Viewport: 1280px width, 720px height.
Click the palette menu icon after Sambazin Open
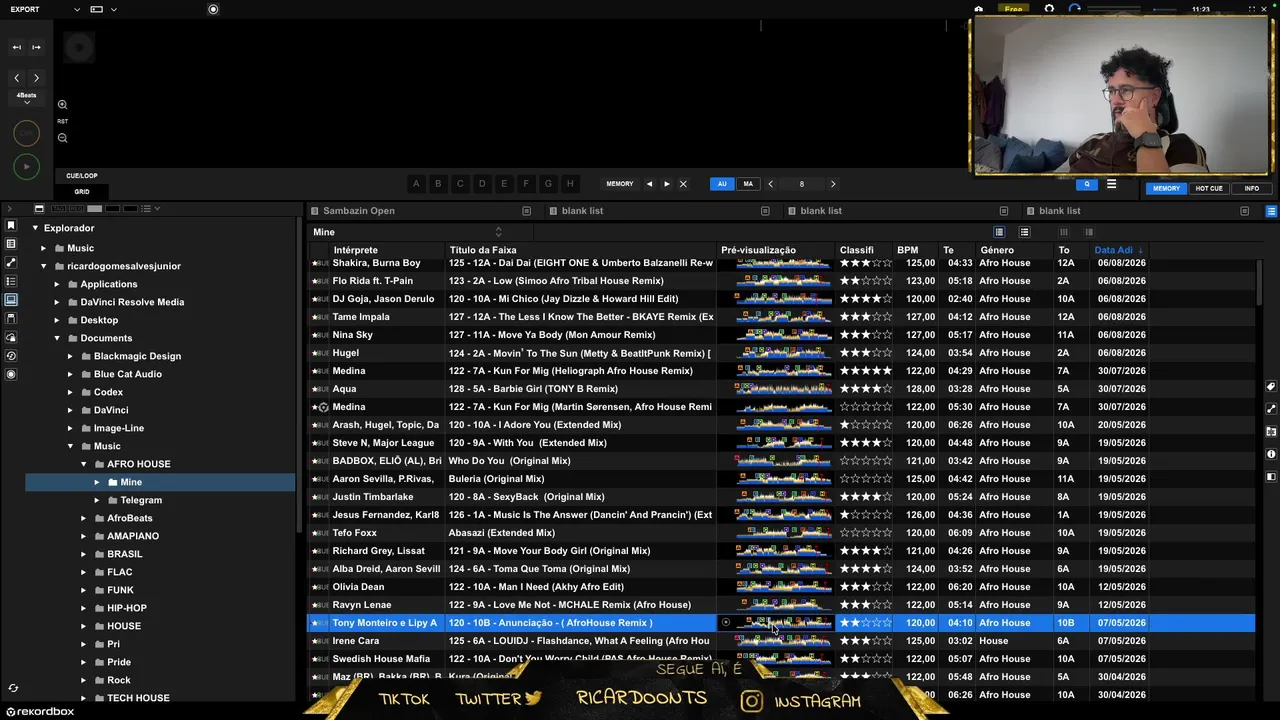point(526,211)
